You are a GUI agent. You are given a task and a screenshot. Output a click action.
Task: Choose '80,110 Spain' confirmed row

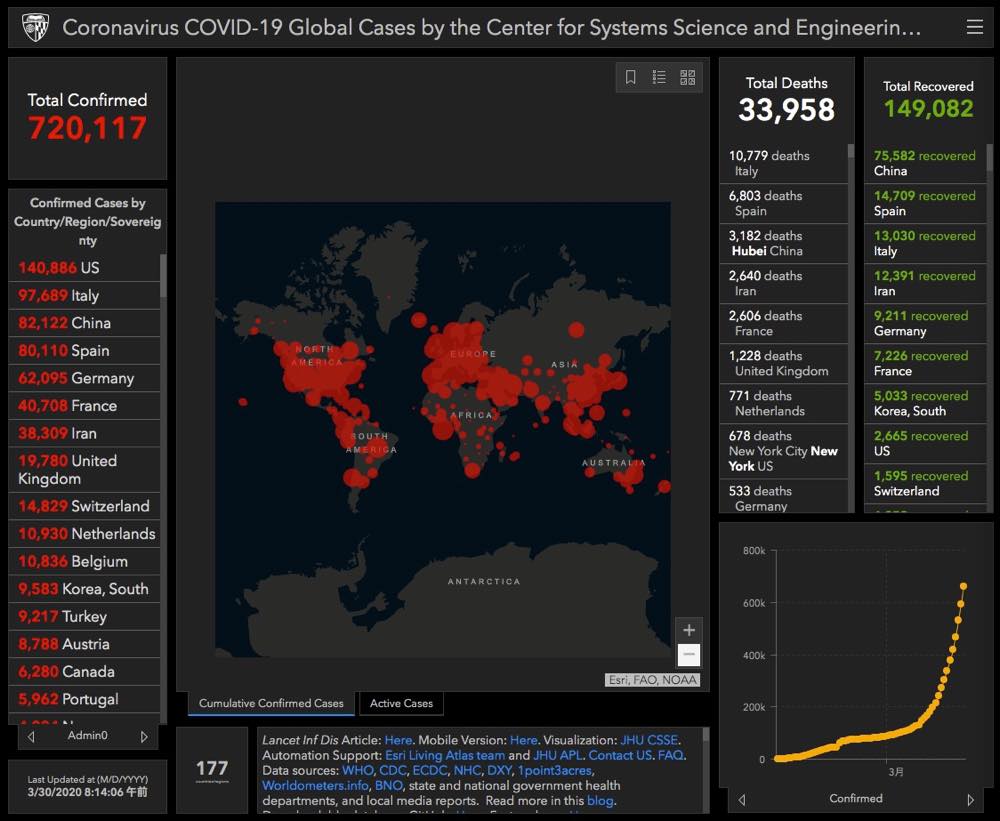tap(85, 351)
